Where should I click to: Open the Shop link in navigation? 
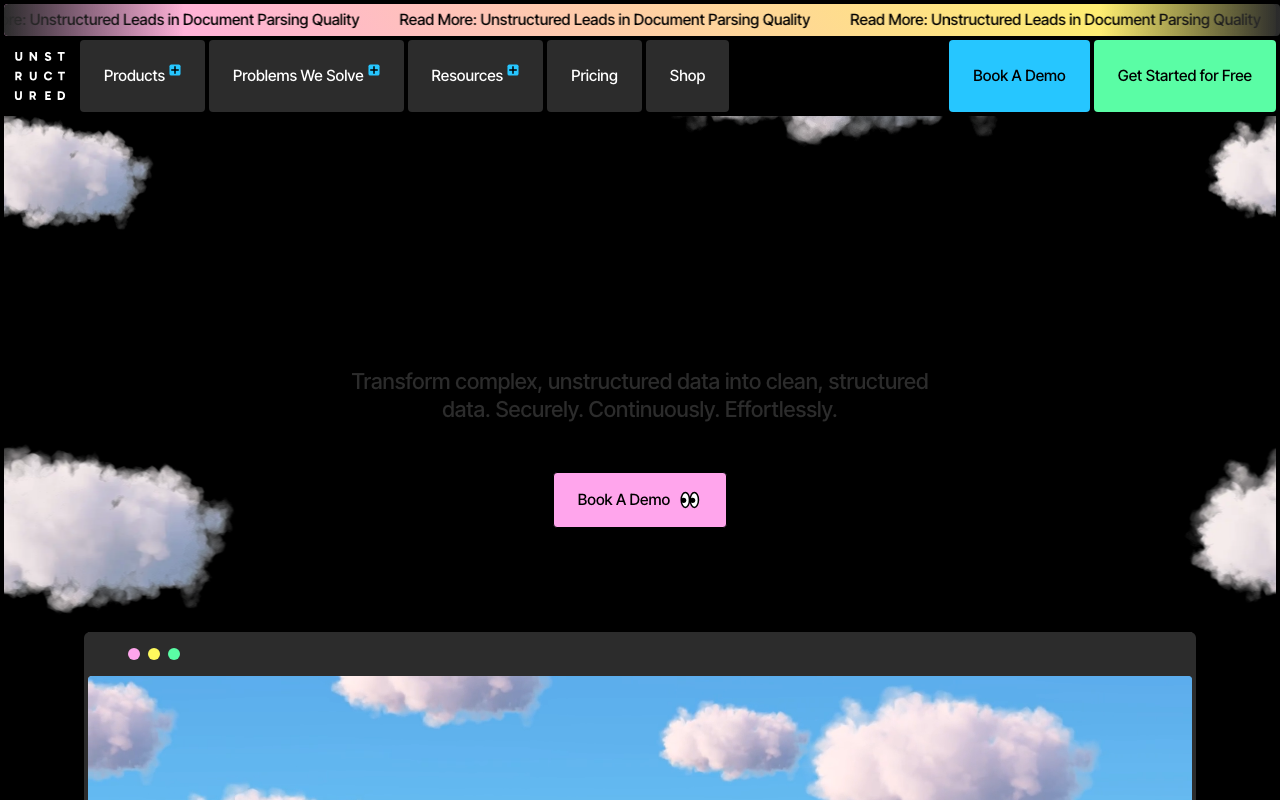pos(687,76)
